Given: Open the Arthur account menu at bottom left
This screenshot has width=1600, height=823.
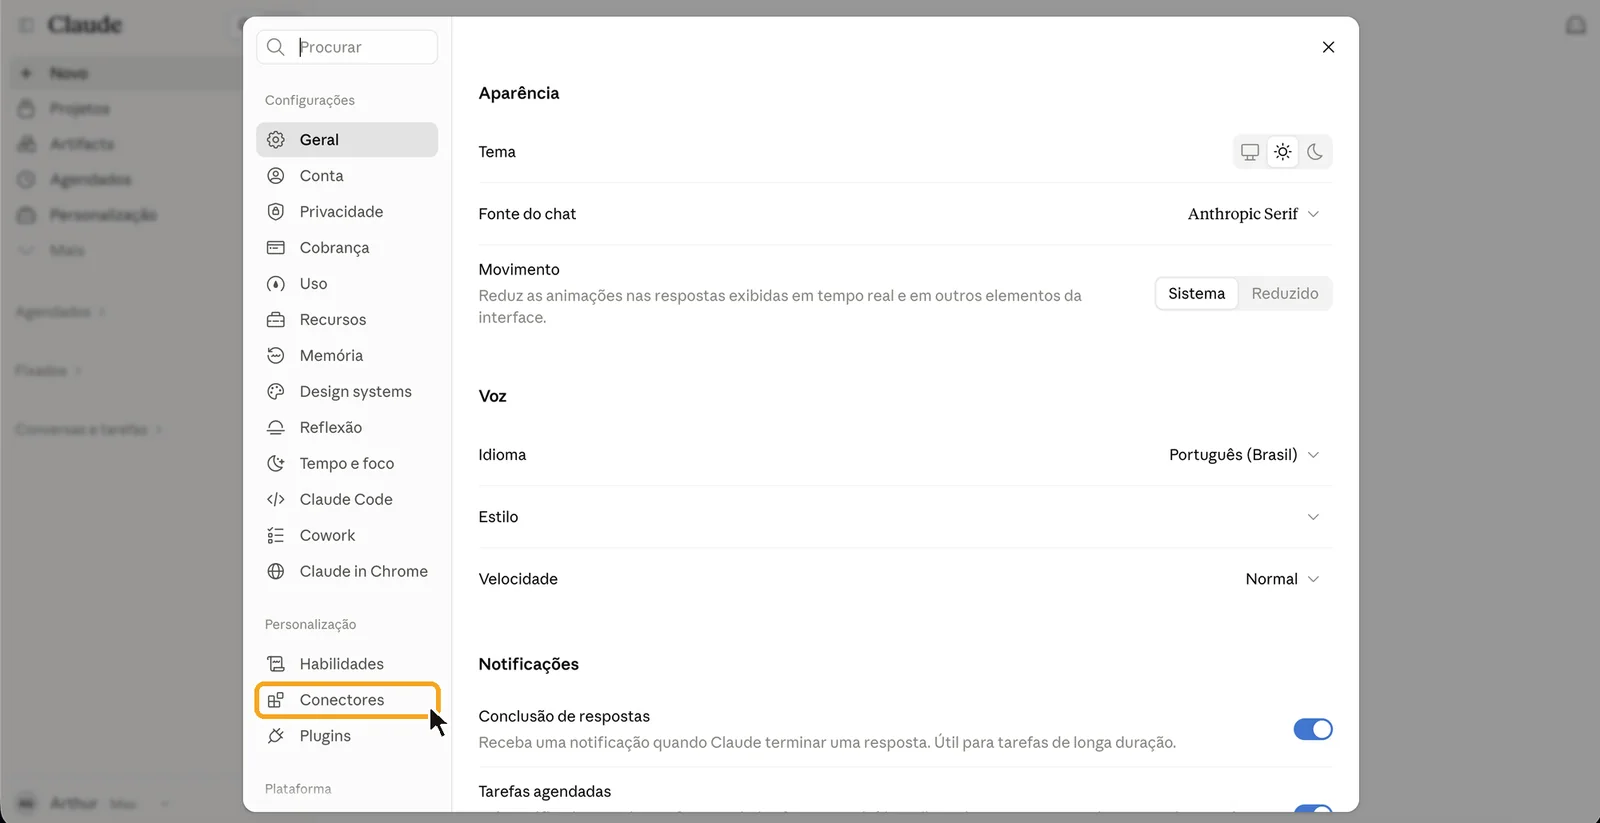Looking at the screenshot, I should [95, 803].
